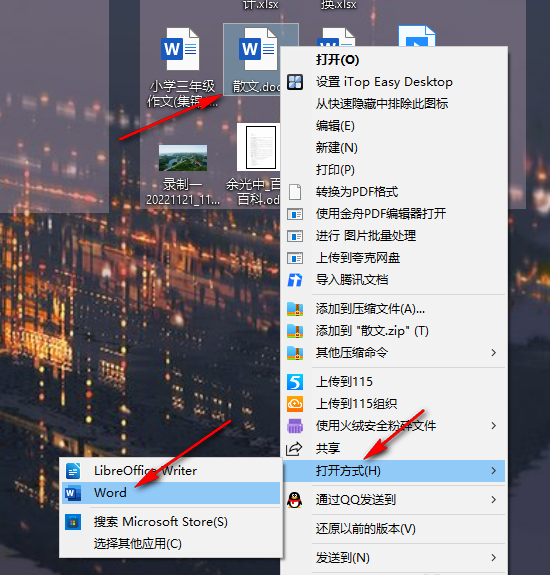
Task: Click the icon beside 进行 图片批量处理
Action: coord(295,236)
